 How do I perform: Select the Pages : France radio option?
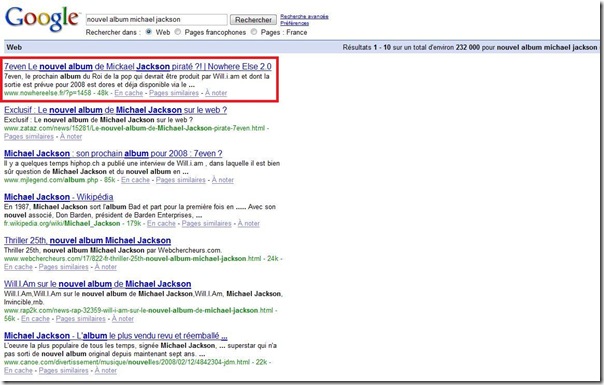[254, 32]
